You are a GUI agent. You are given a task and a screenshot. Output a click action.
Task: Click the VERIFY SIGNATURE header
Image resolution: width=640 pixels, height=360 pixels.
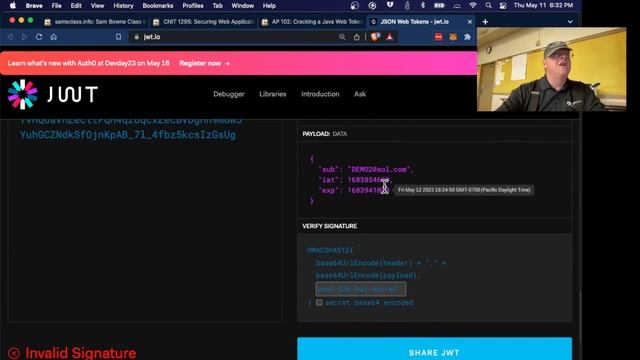pos(329,226)
